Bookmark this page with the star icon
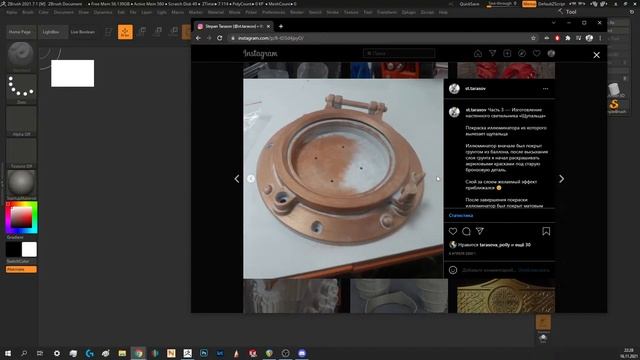Screen dimensions: 640x360 point(533,38)
